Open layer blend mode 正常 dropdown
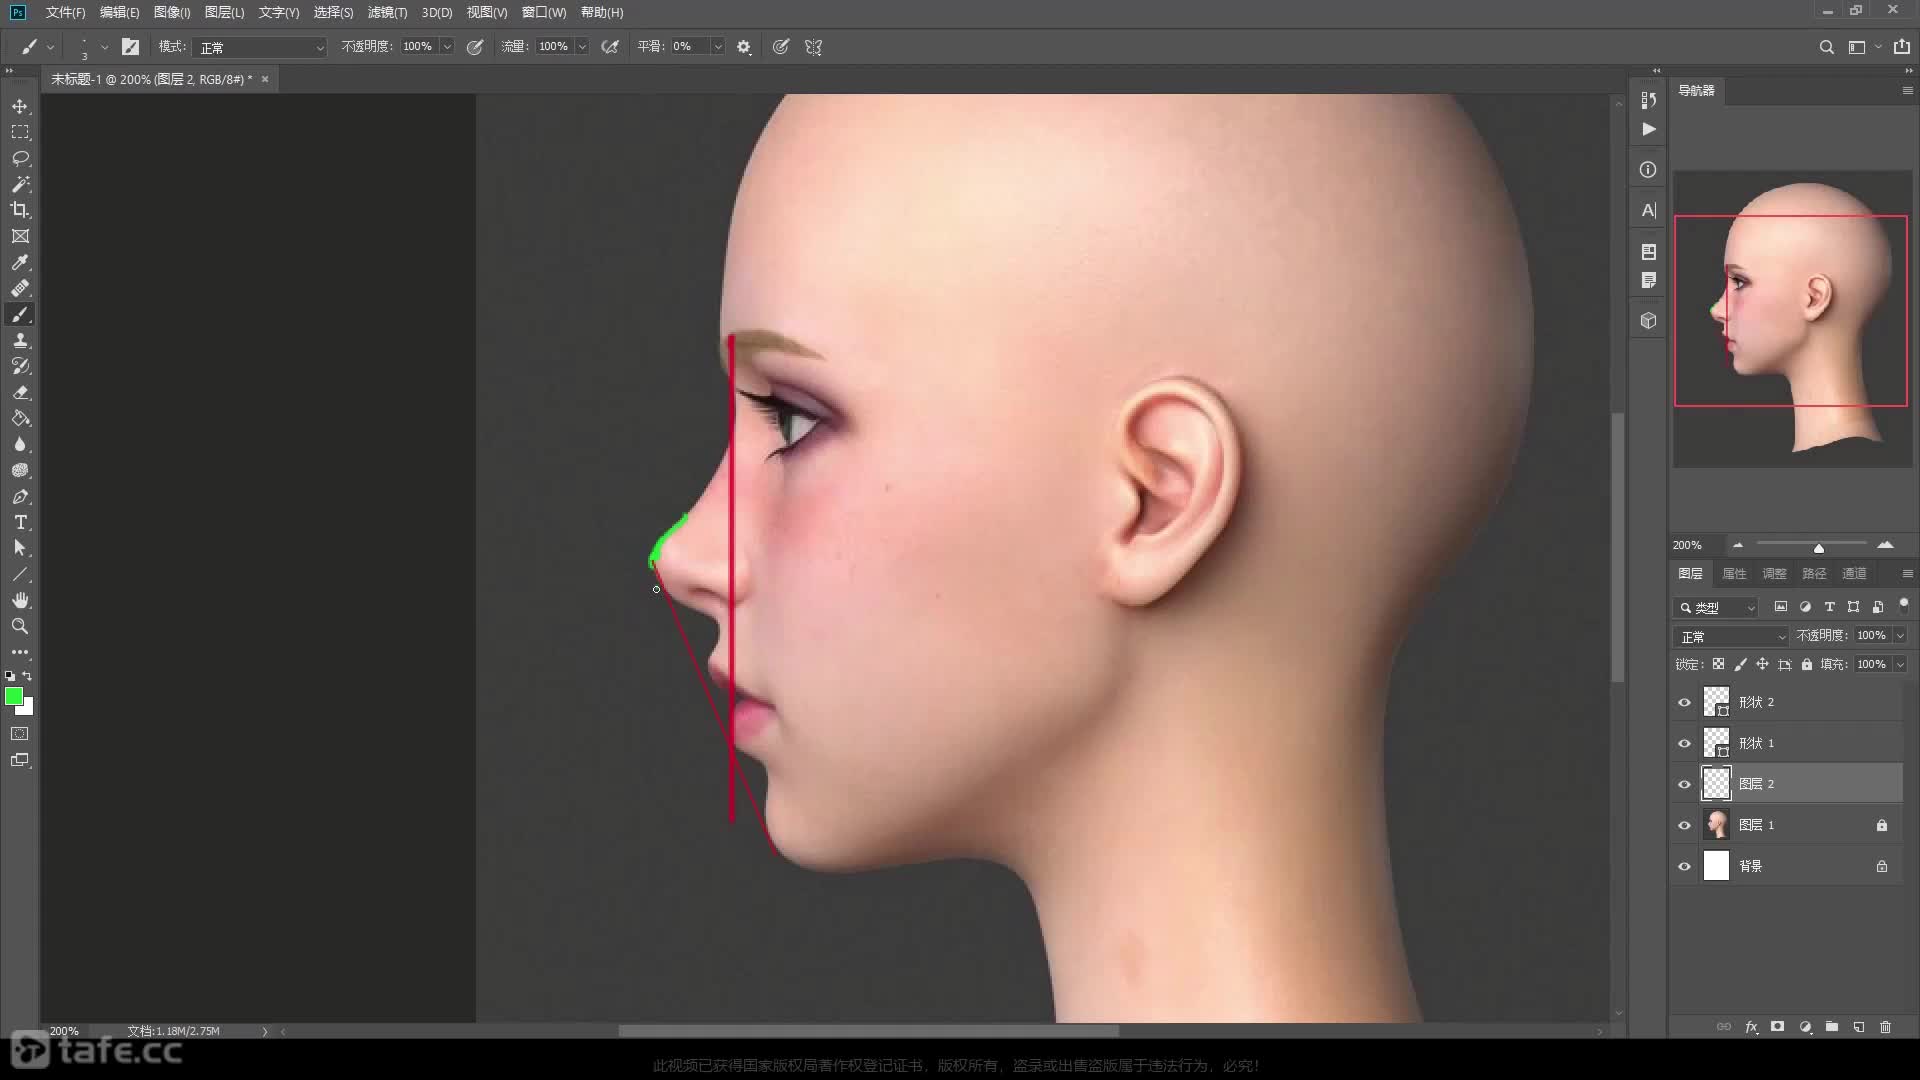 point(1732,637)
